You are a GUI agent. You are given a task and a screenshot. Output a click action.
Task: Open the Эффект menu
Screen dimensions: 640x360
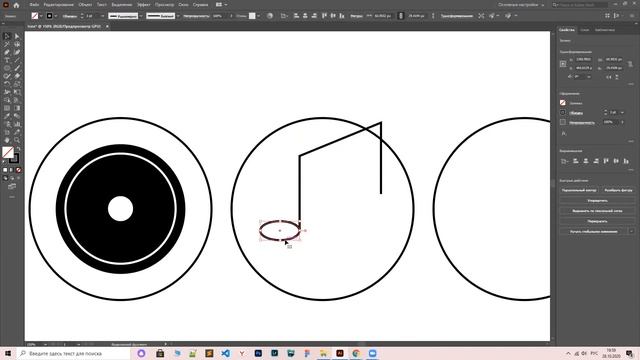pos(144,5)
